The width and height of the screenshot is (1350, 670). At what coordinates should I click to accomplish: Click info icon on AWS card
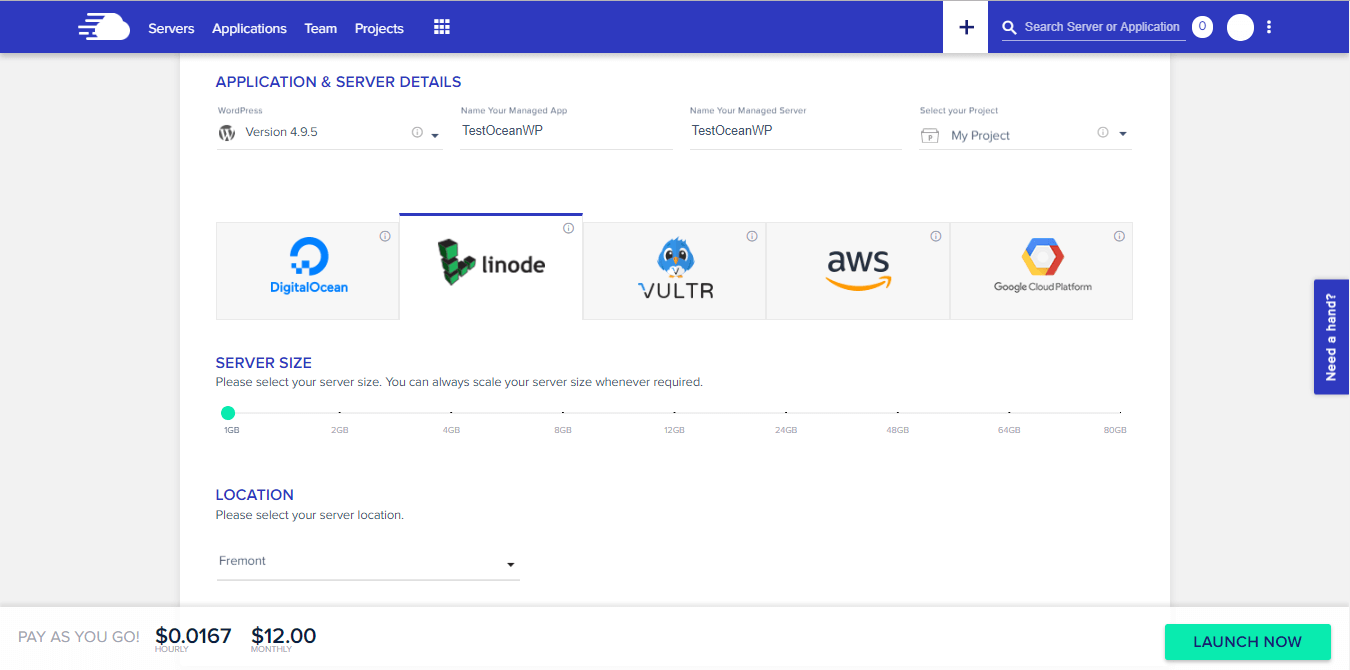(x=936, y=237)
